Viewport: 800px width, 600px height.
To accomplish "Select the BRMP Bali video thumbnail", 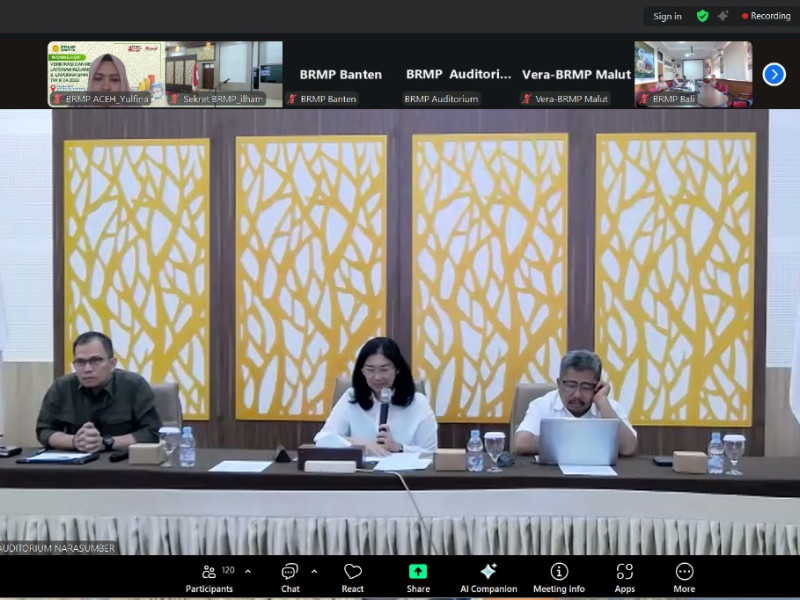I will pos(693,73).
